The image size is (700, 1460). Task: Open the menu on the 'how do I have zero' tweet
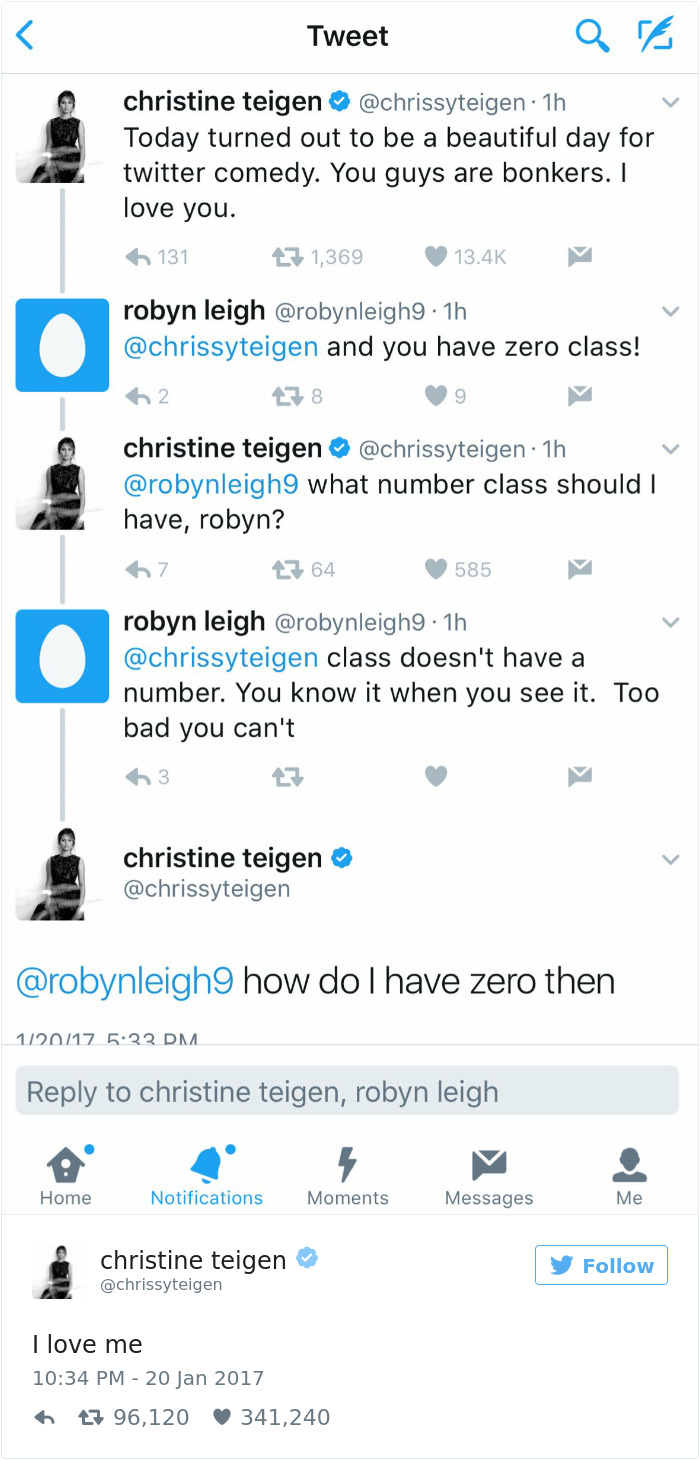click(671, 858)
